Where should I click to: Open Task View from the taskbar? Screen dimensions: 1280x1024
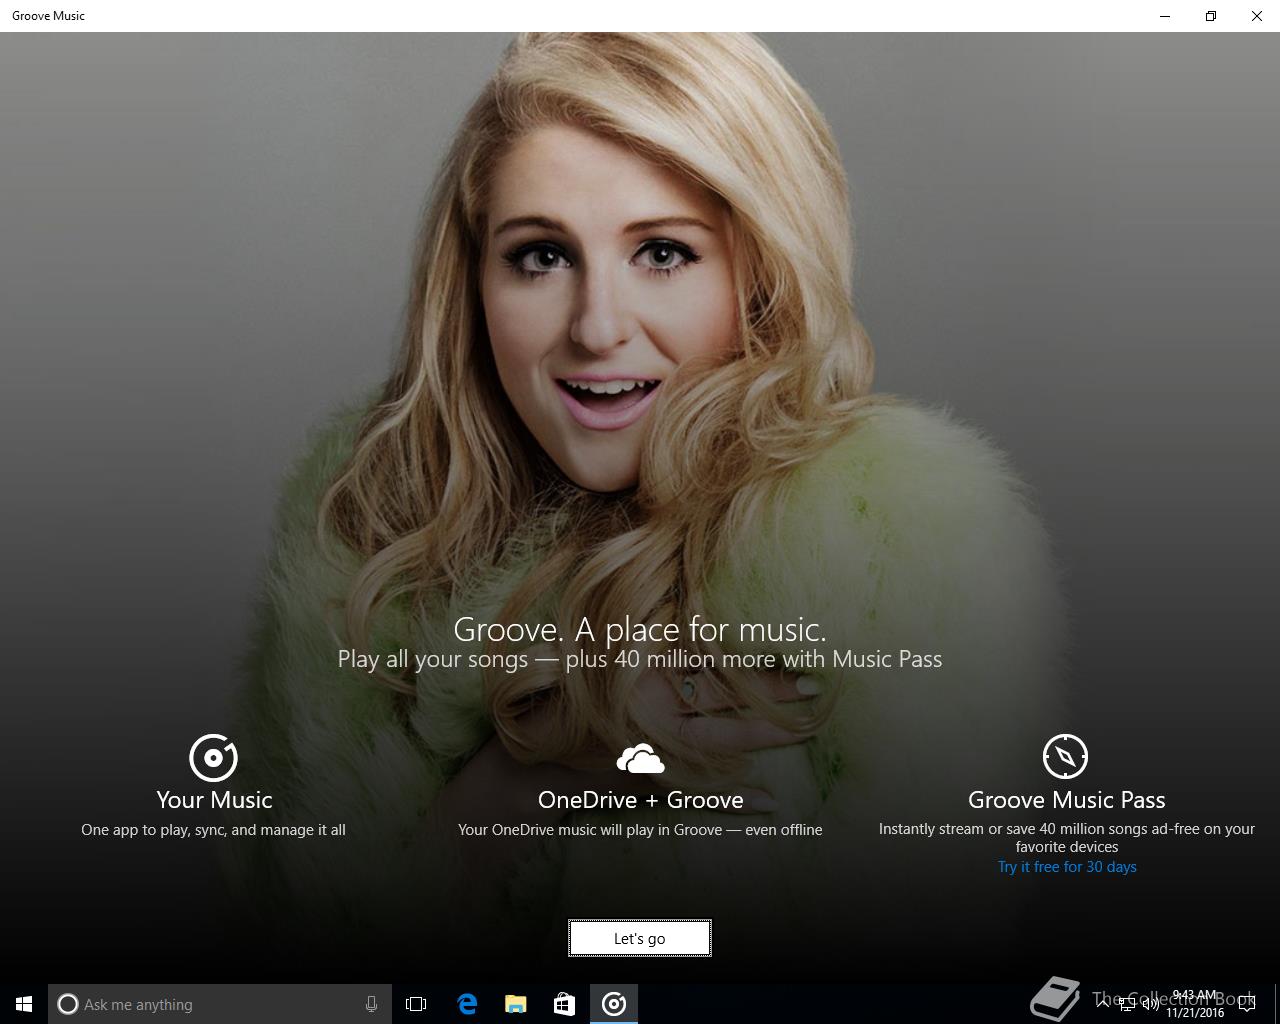pyautogui.click(x=416, y=1004)
